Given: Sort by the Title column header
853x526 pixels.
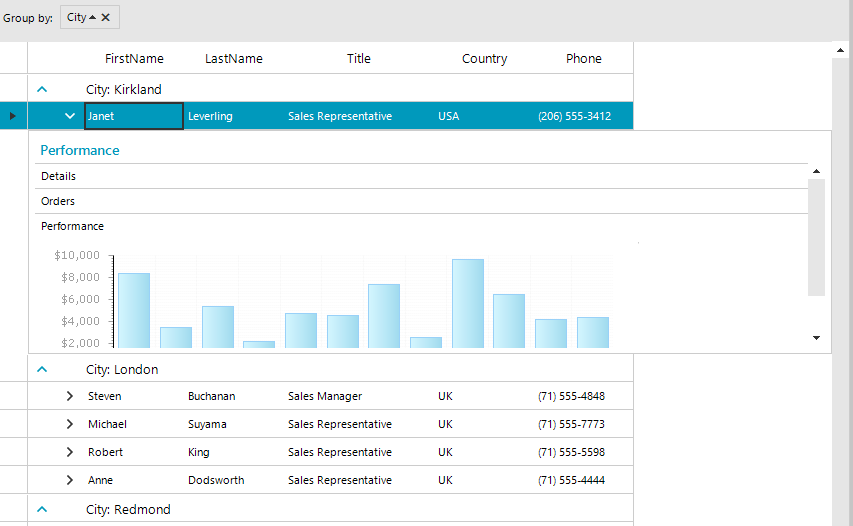Looking at the screenshot, I should (x=359, y=59).
